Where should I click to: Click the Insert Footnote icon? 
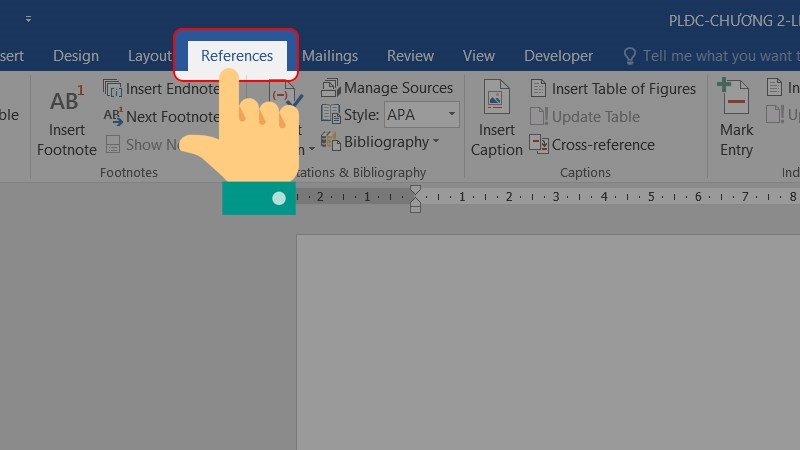66,103
